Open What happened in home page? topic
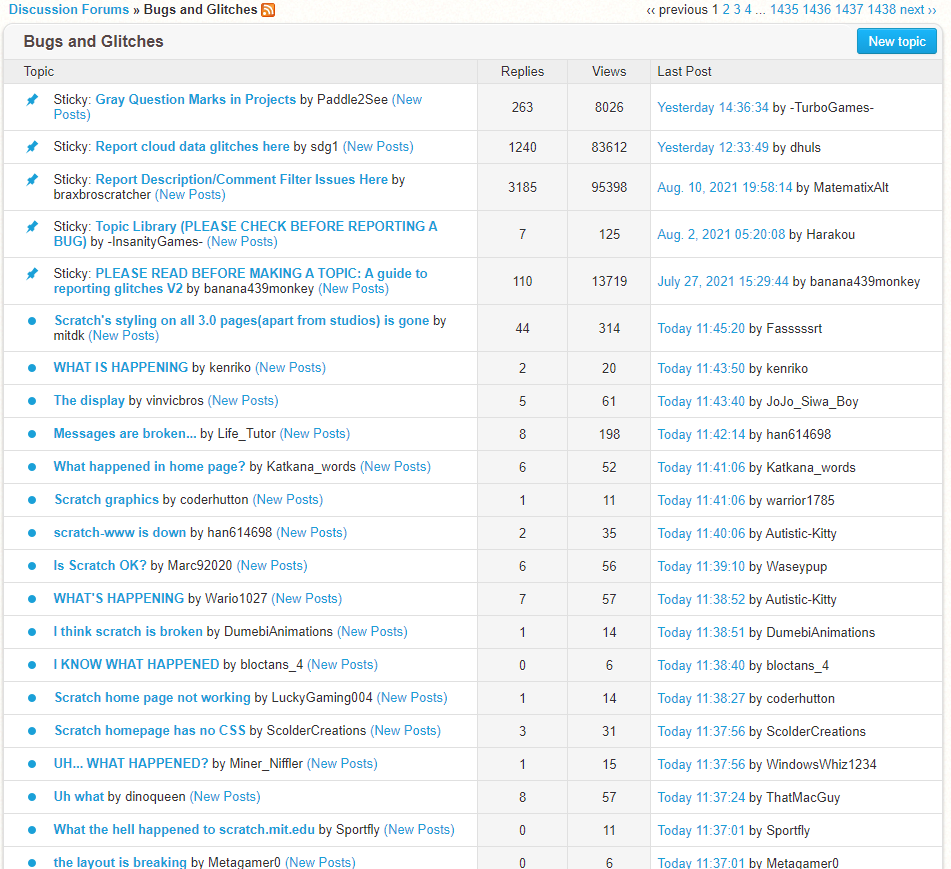This screenshot has height=869, width=951. (149, 466)
